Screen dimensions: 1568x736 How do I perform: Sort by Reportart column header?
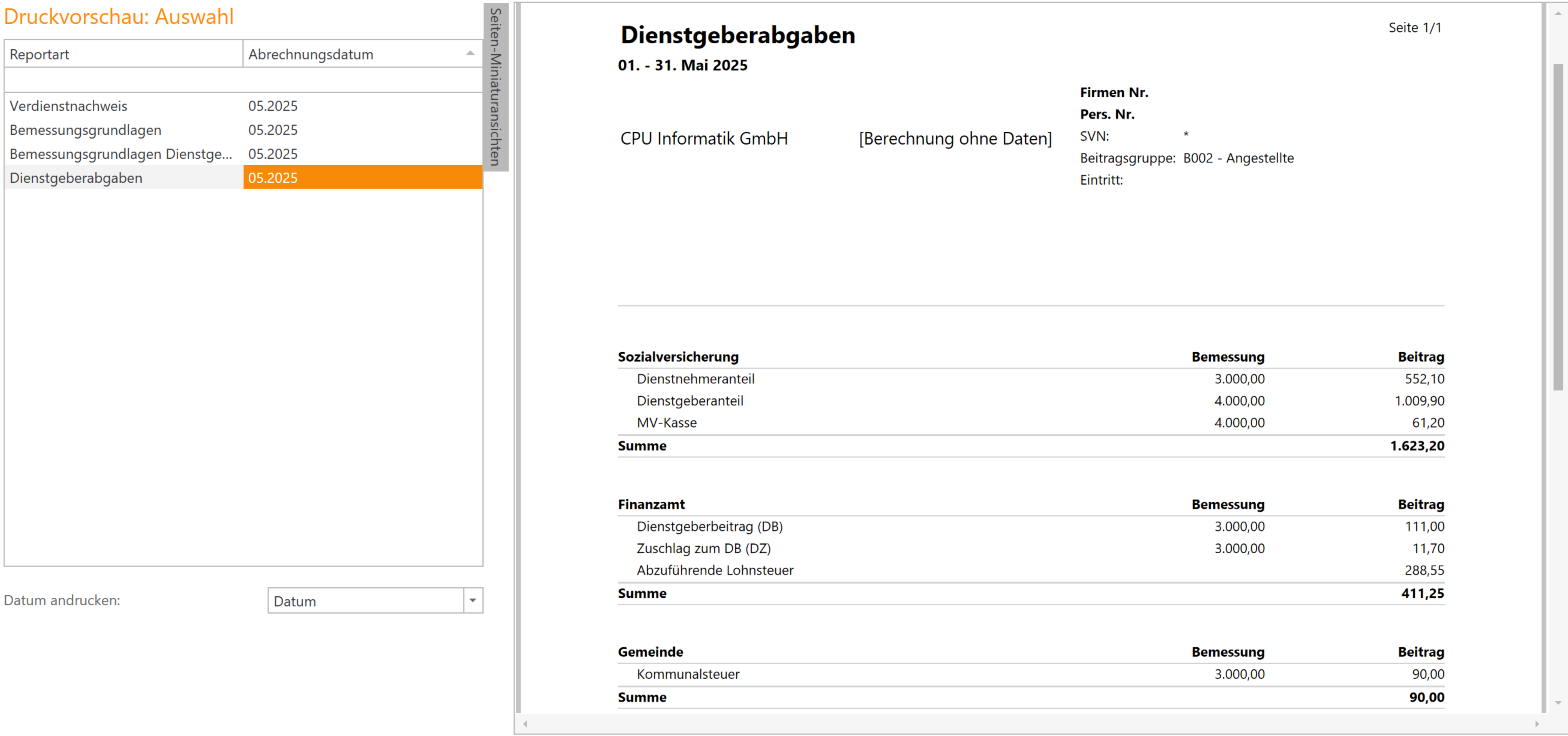pyautogui.click(x=124, y=54)
